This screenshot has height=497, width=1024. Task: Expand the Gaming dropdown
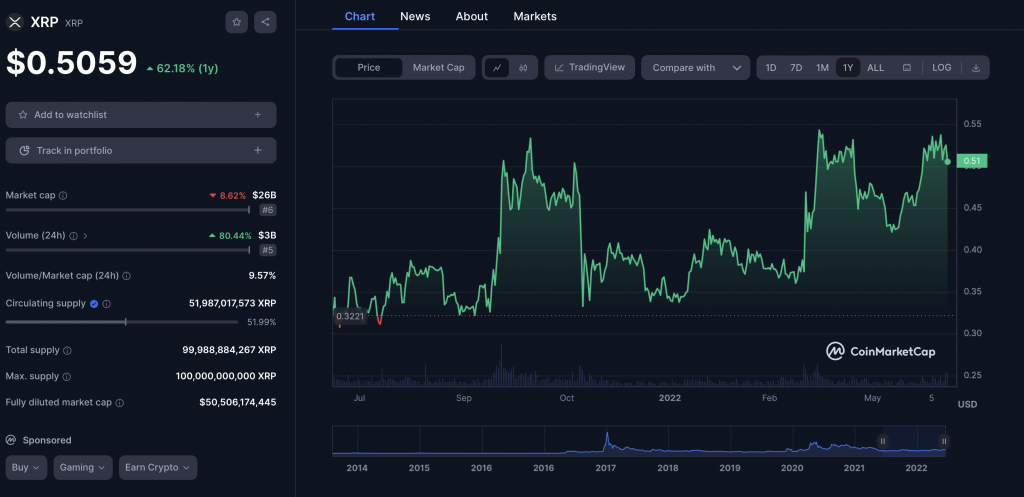[83, 468]
